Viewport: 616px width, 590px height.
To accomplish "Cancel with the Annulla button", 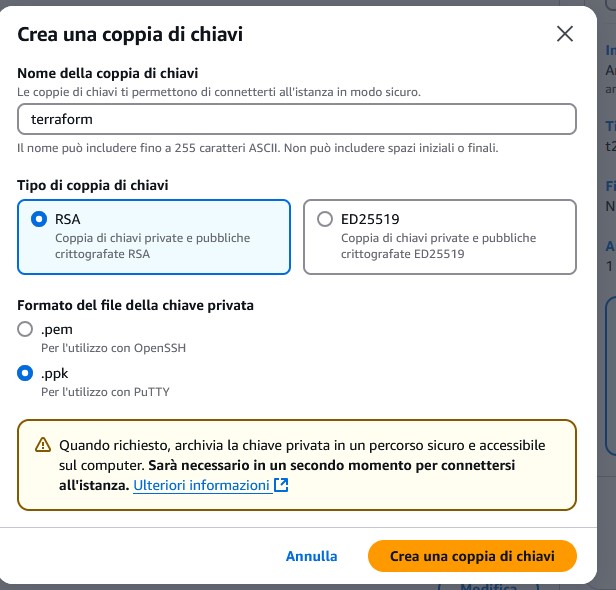I will click(311, 556).
